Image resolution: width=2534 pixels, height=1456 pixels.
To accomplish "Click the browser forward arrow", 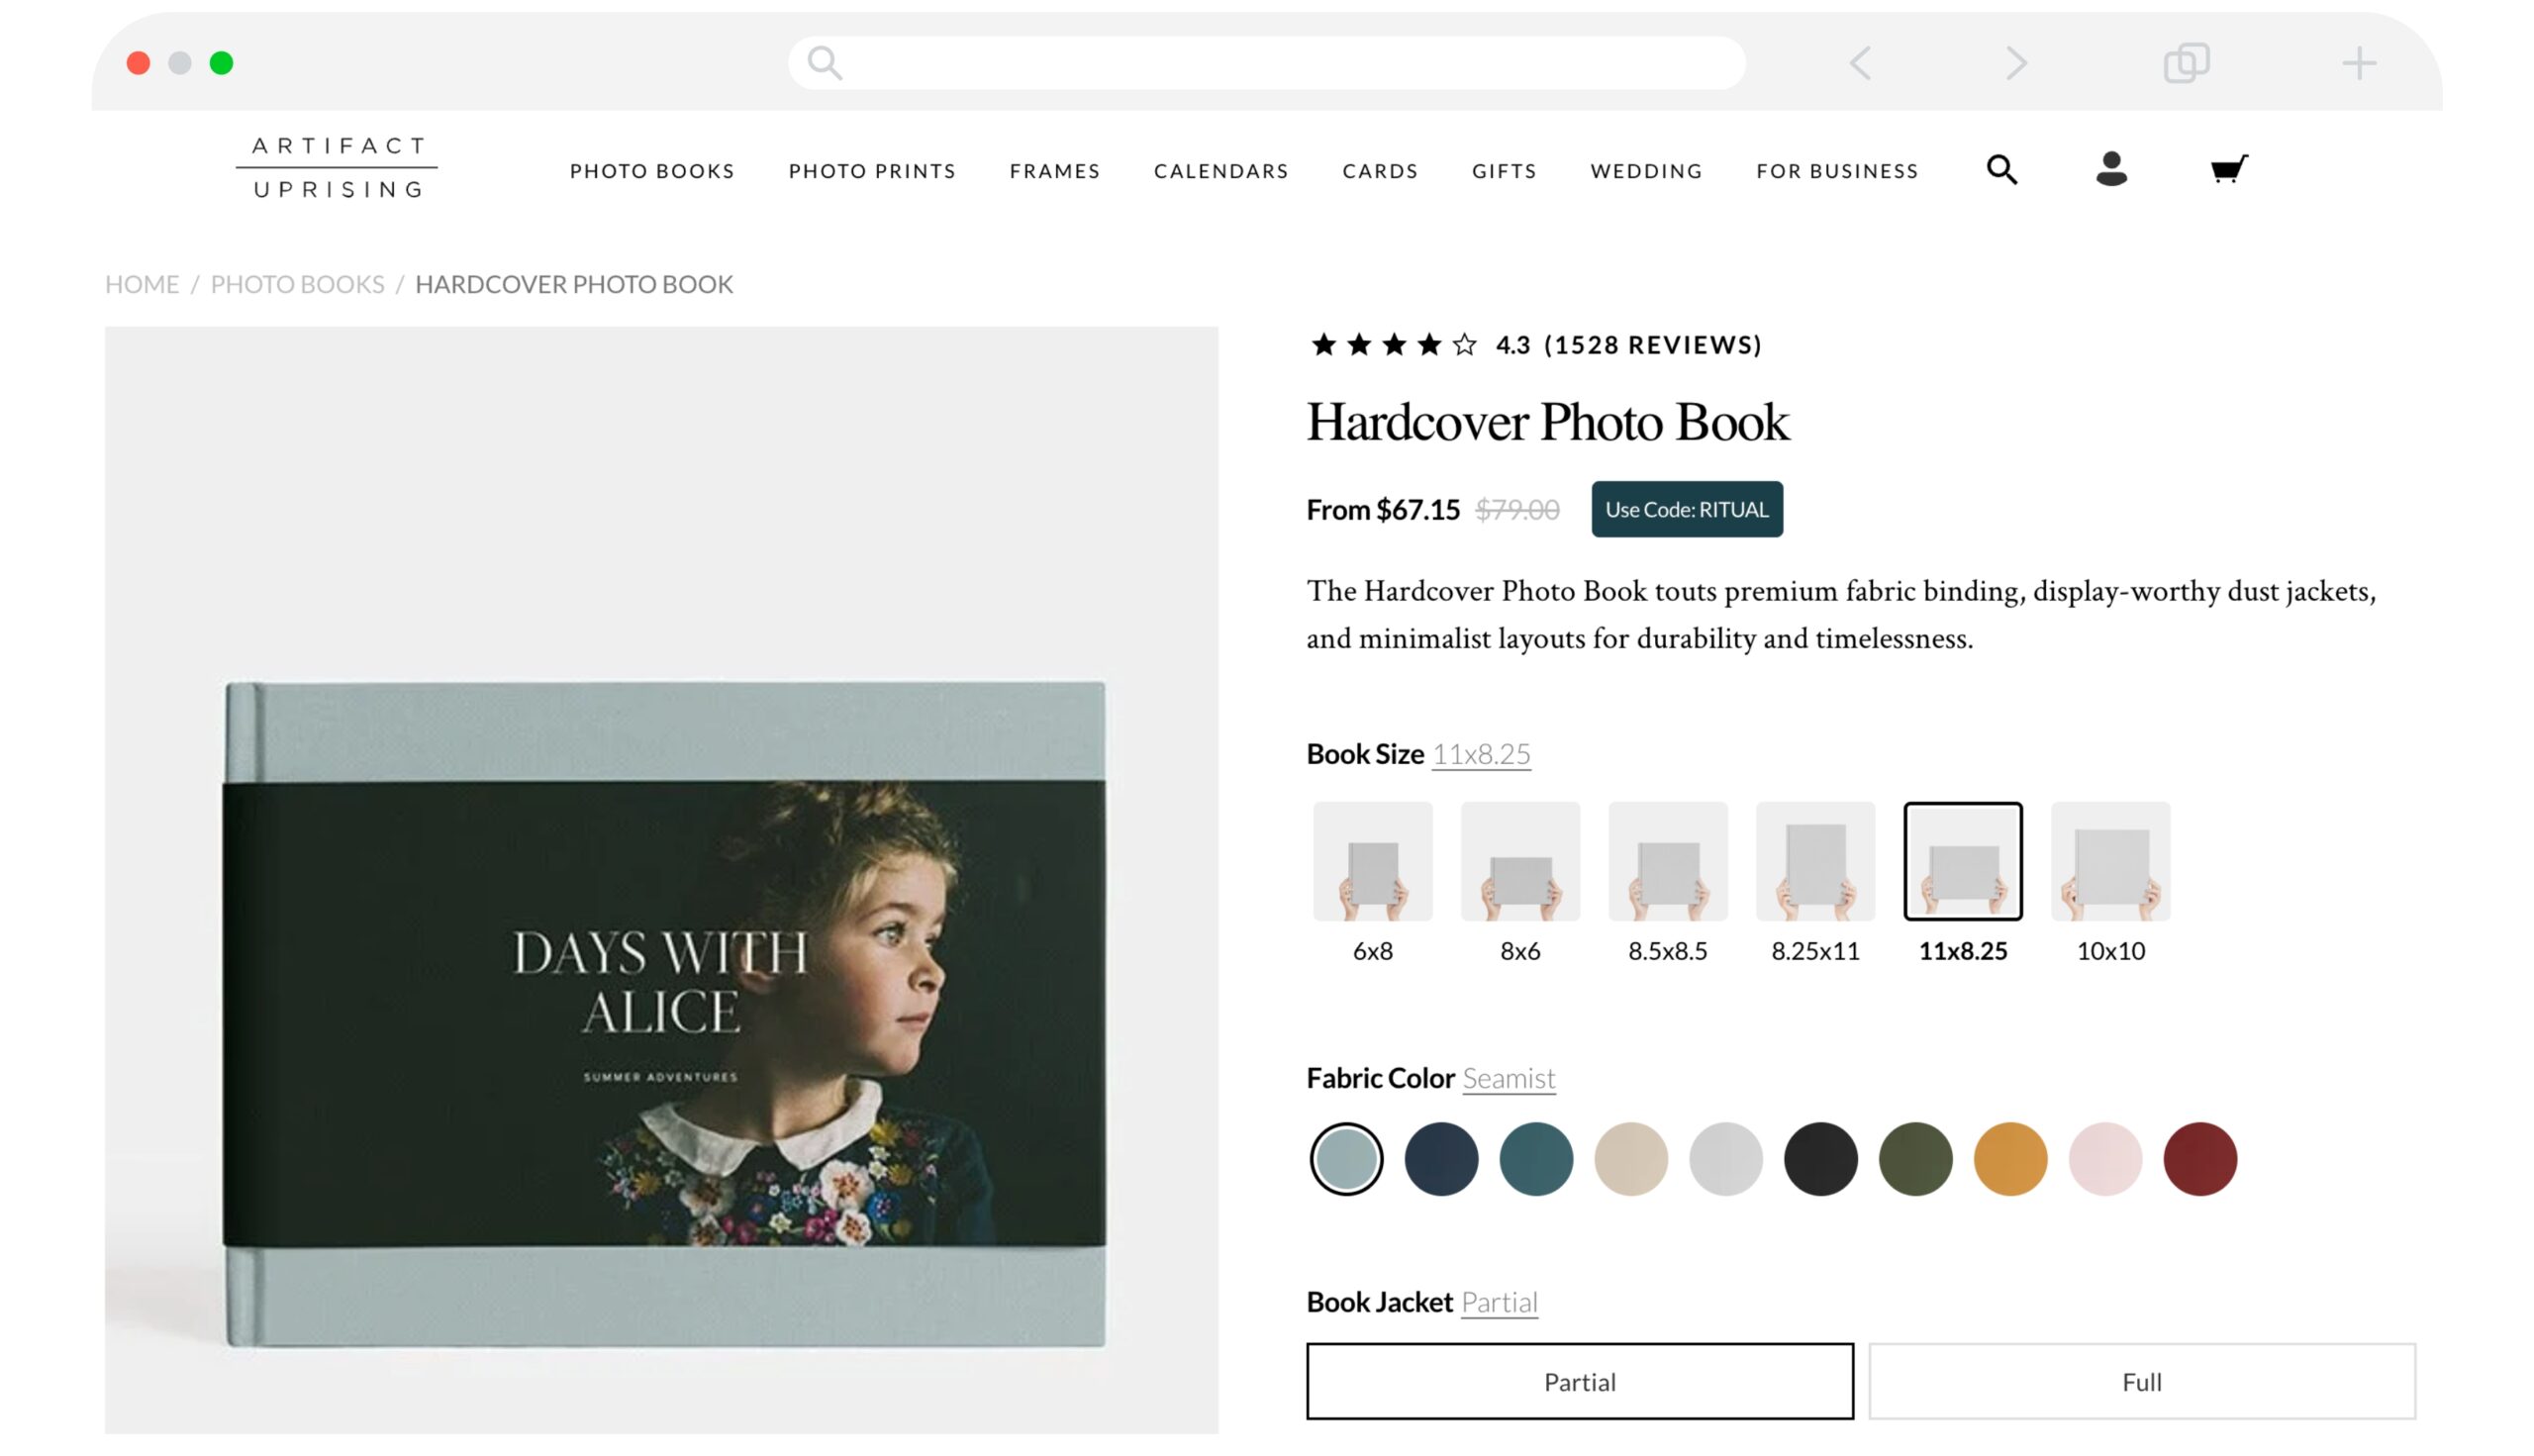I will coord(2016,63).
